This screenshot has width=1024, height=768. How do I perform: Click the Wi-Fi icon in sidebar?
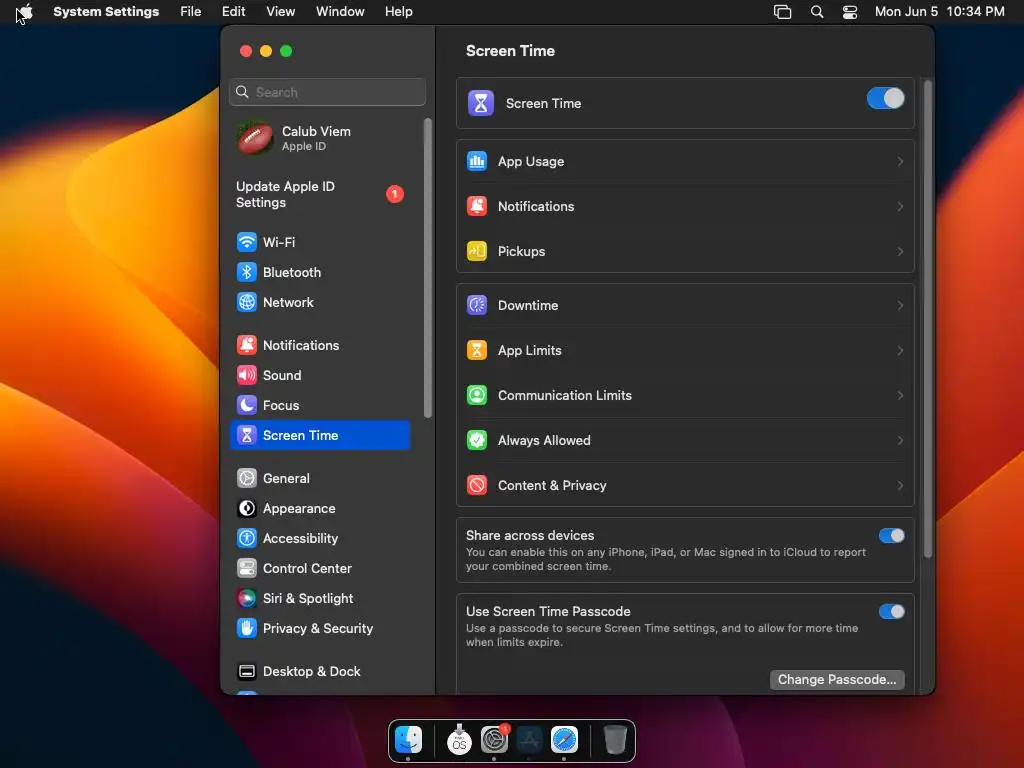click(246, 242)
